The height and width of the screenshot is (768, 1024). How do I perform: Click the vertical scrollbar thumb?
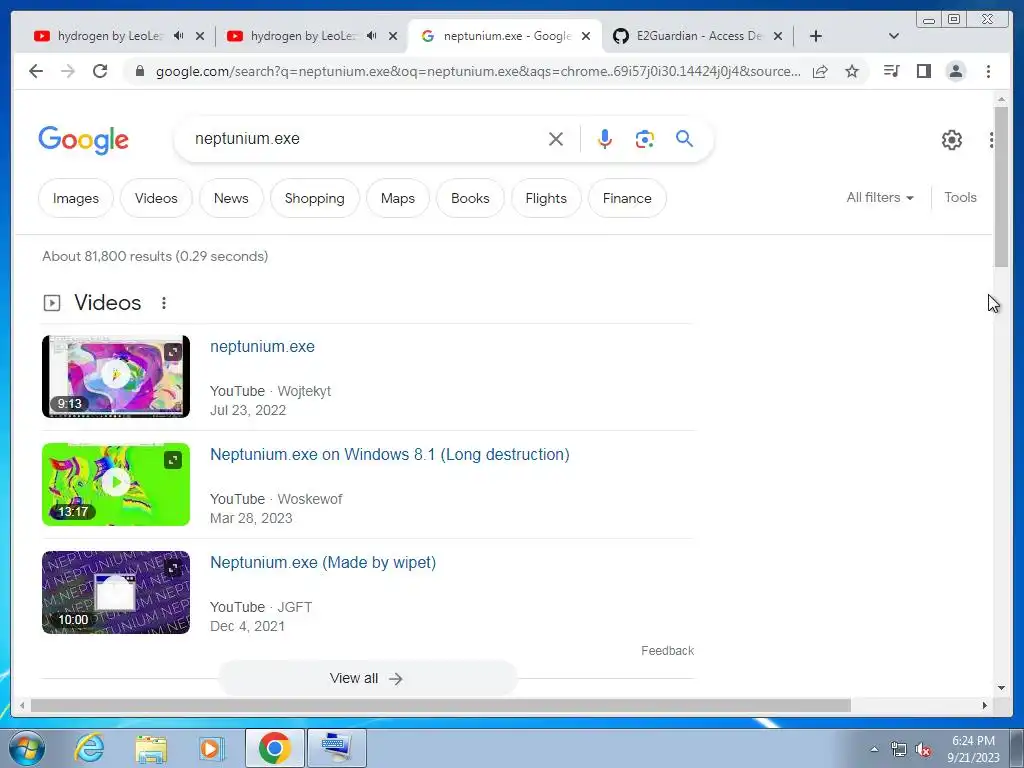1001,186
